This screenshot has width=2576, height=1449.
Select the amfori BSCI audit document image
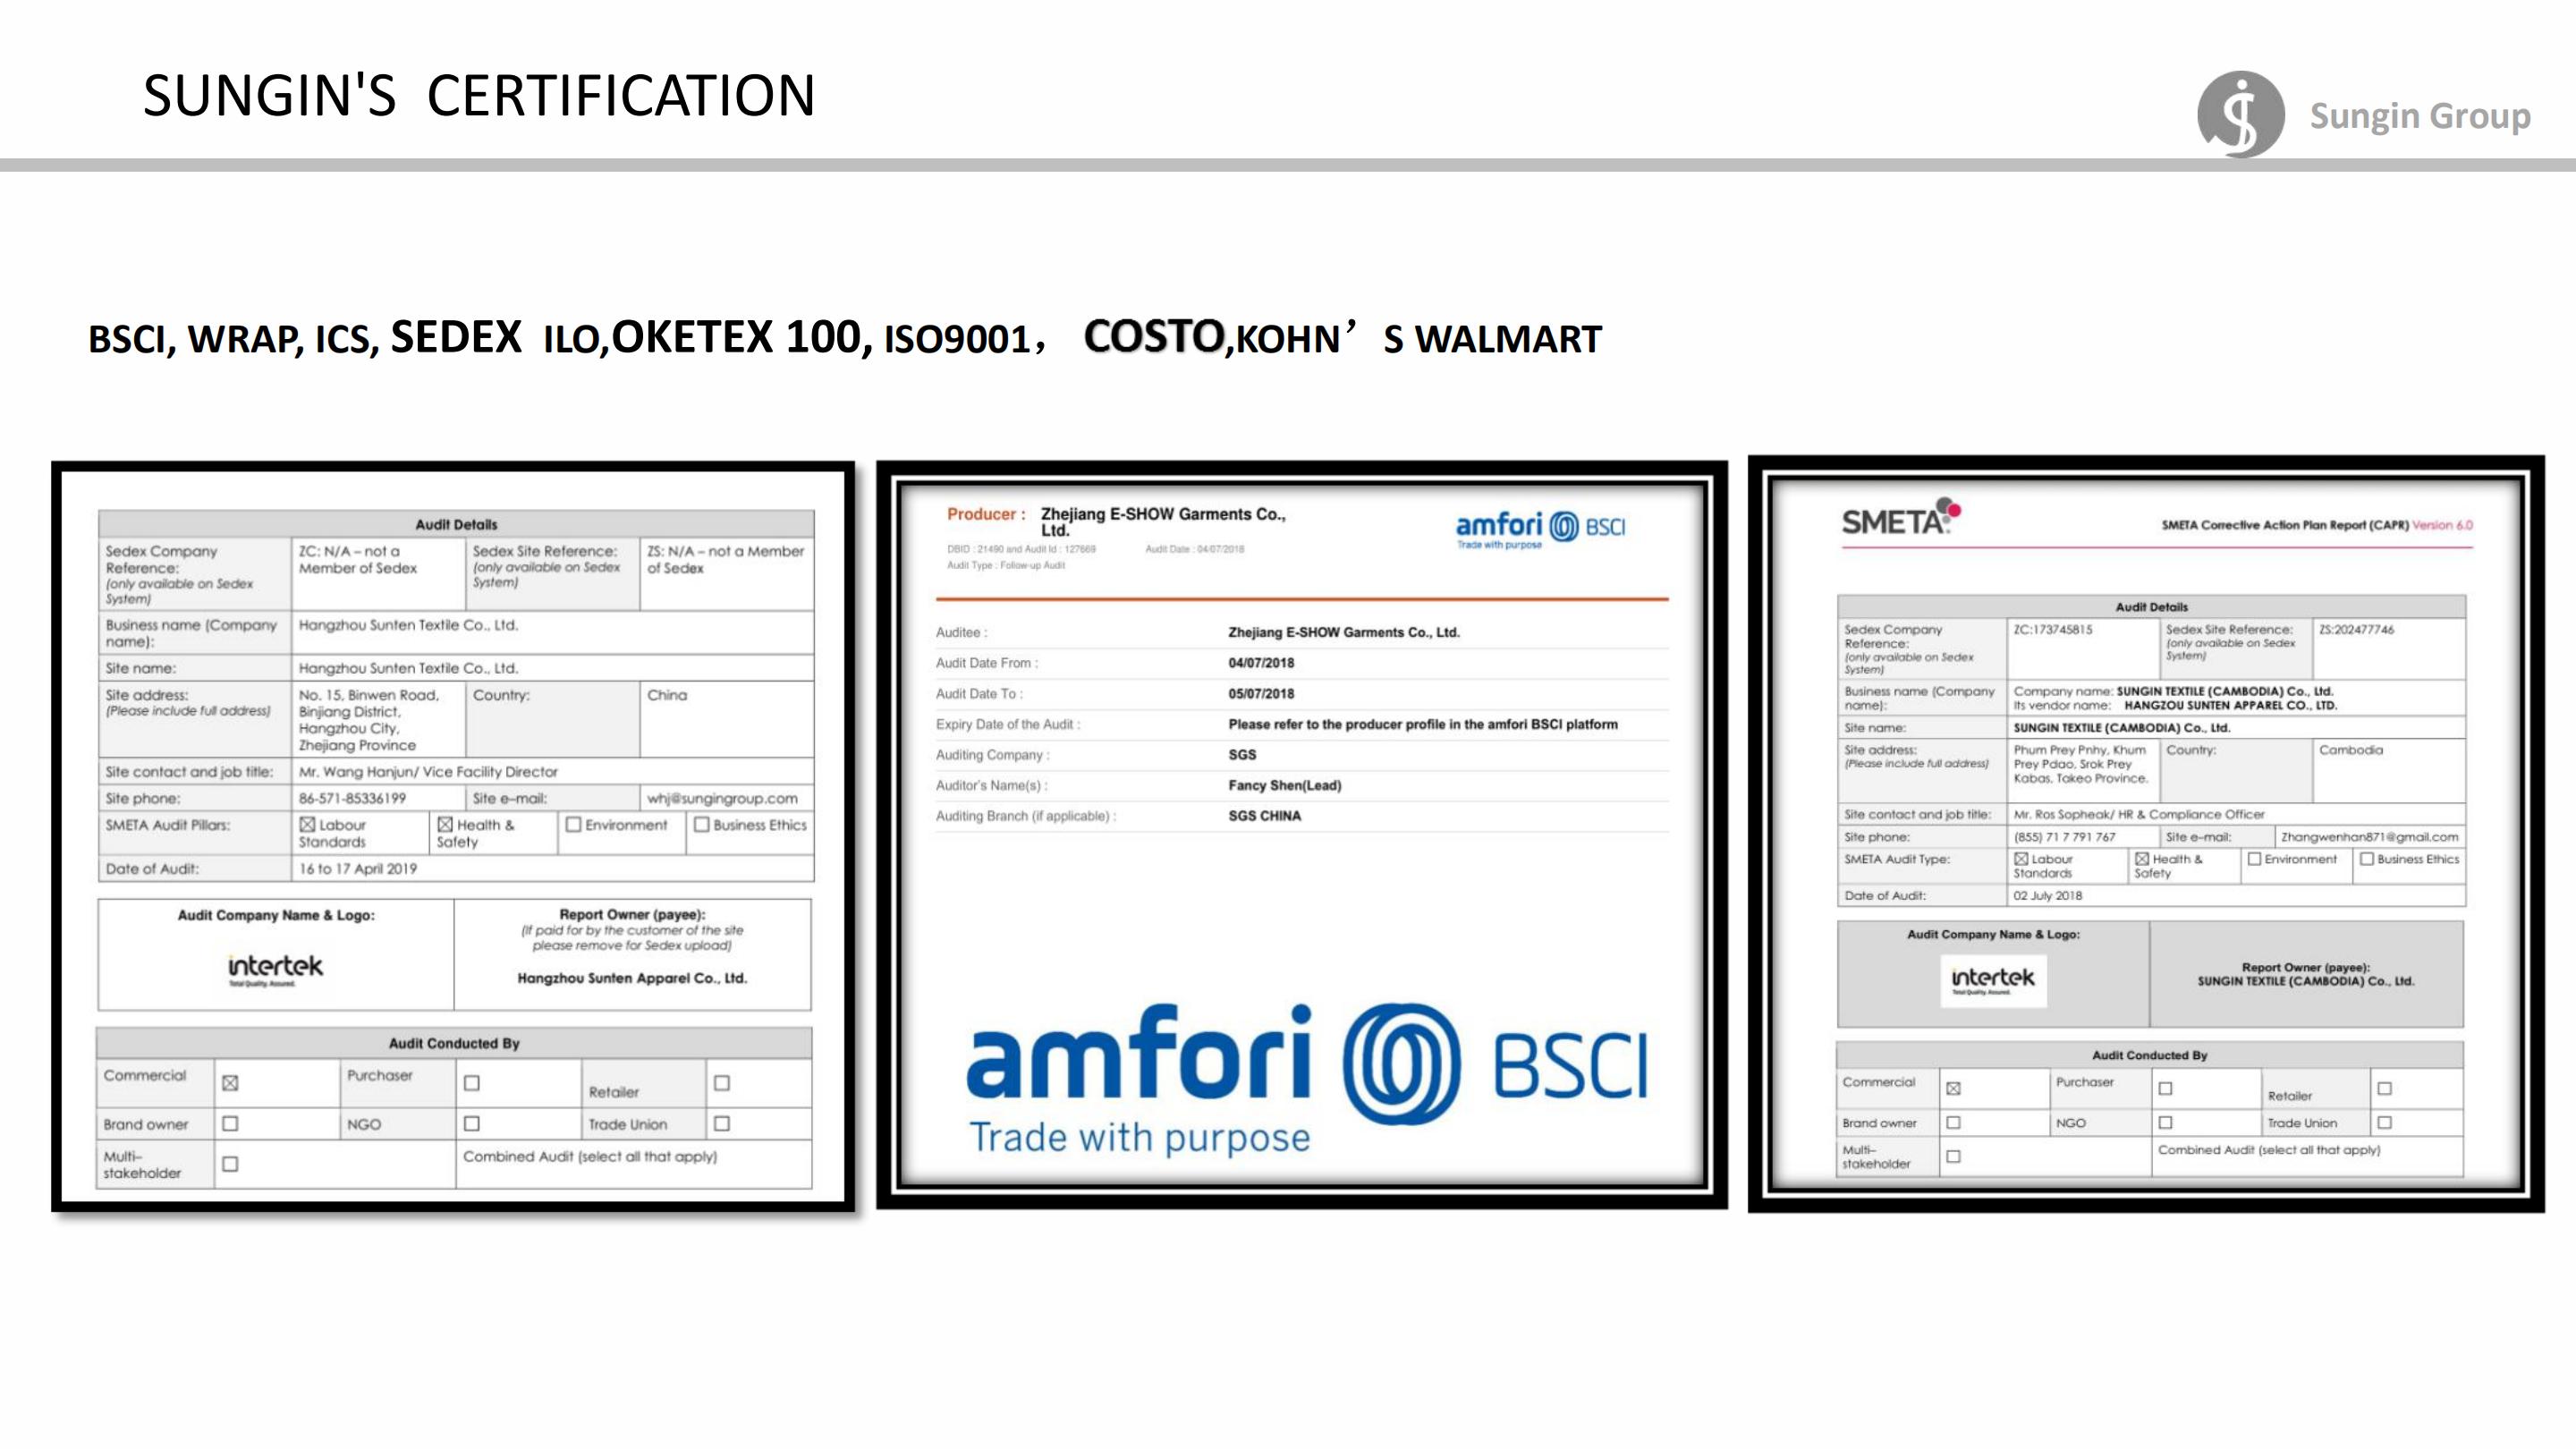[1302, 835]
